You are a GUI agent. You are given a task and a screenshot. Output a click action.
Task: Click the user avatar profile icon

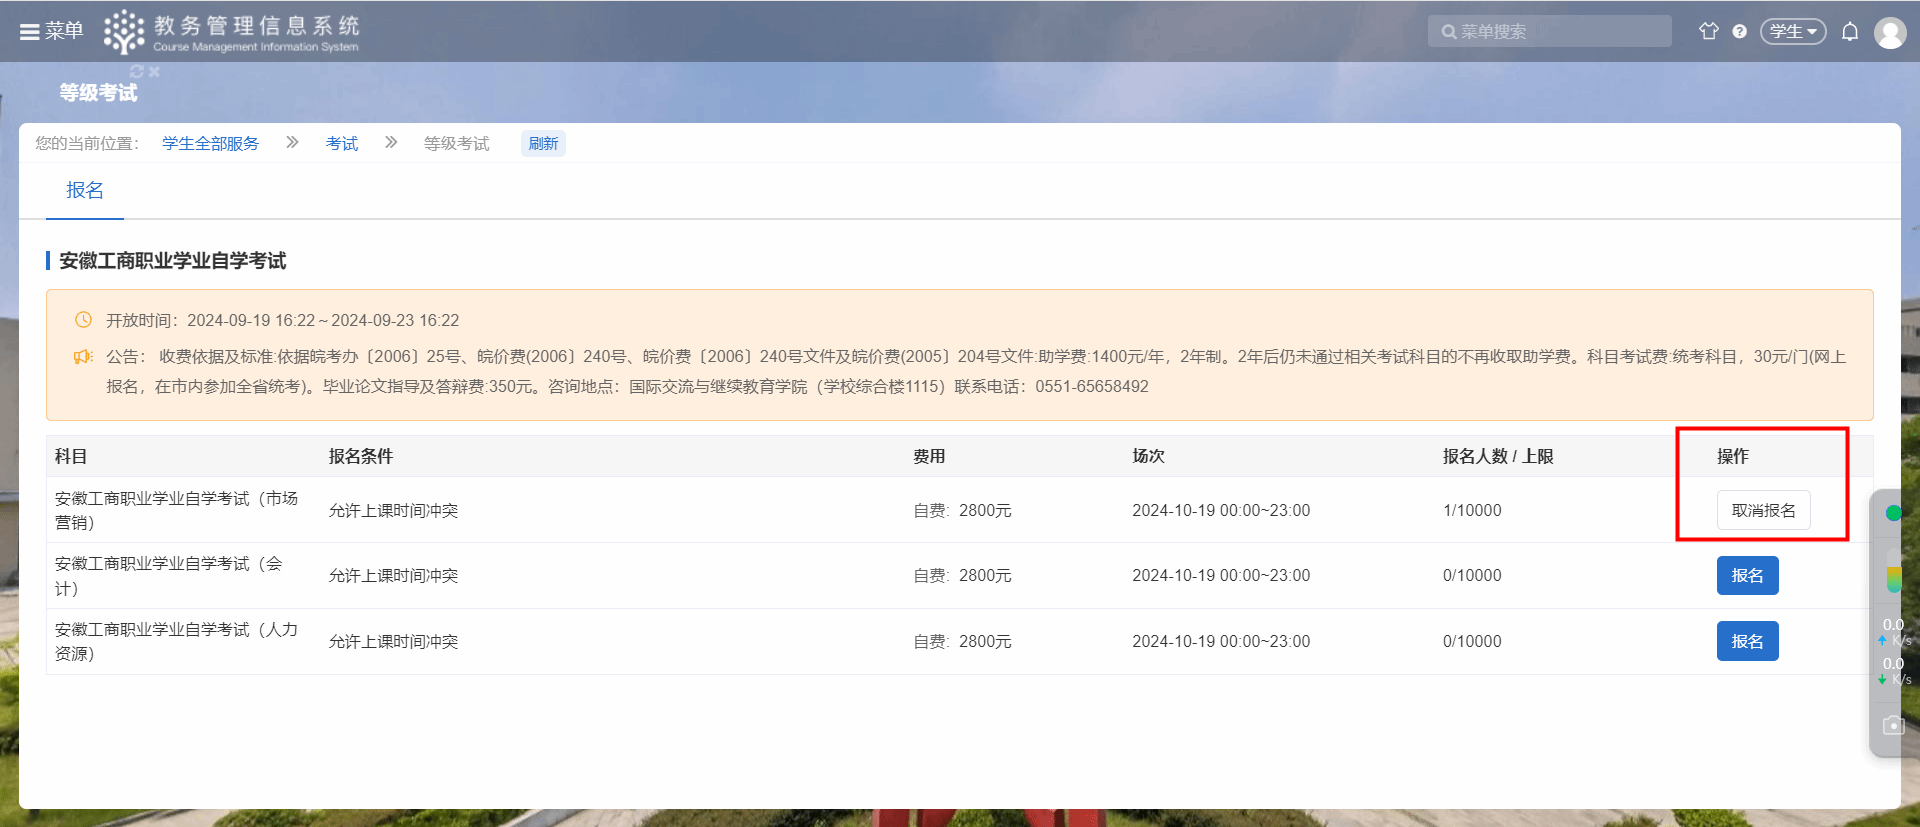coord(1890,33)
